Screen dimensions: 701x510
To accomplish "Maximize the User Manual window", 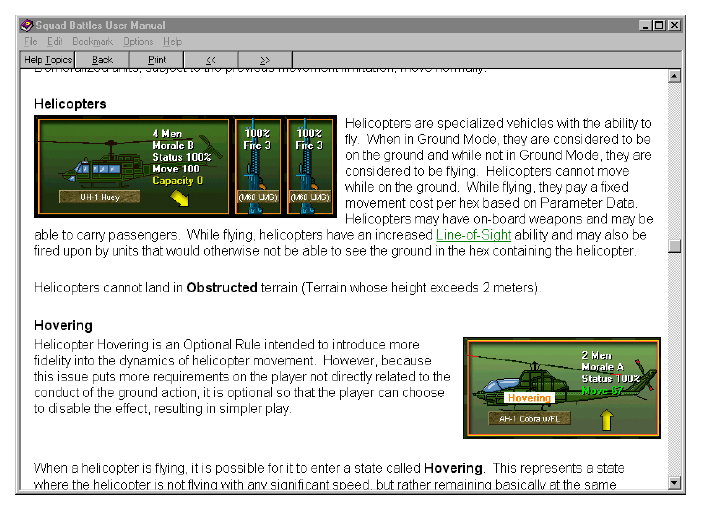I will (x=659, y=25).
